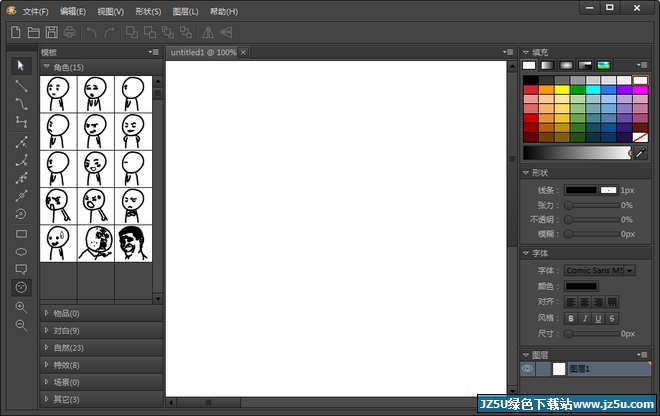The width and height of the screenshot is (660, 416).
Task: Flip horizontally with the triangle mirror icon
Action: (208, 32)
